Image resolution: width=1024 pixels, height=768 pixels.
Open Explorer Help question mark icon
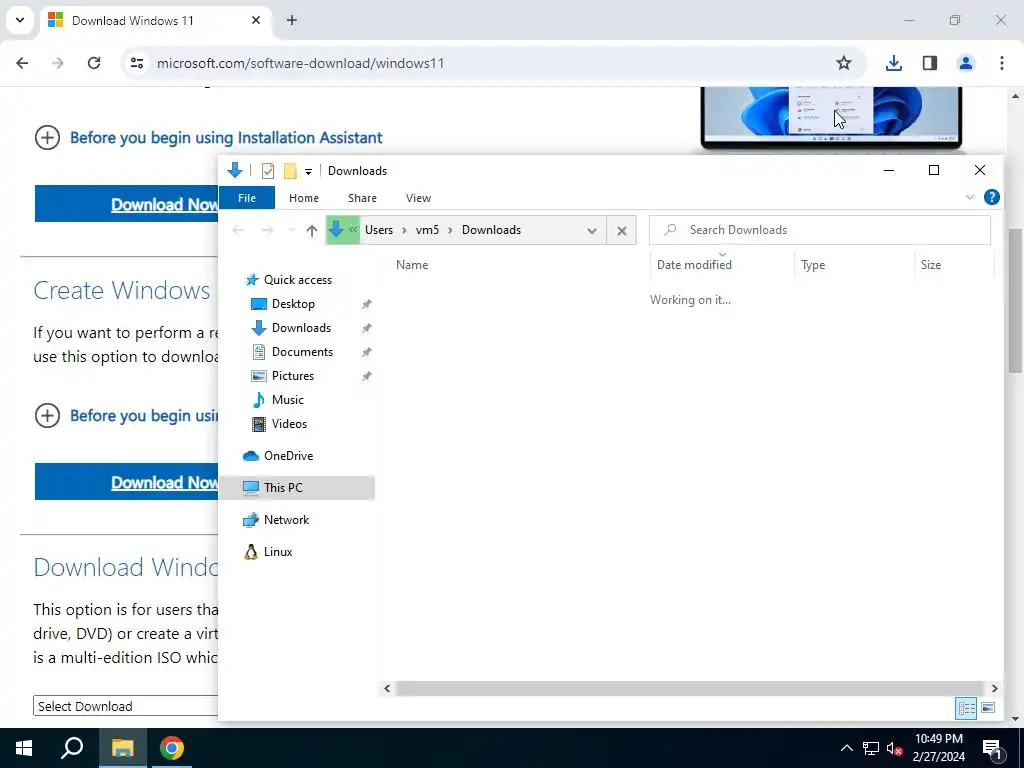point(991,197)
